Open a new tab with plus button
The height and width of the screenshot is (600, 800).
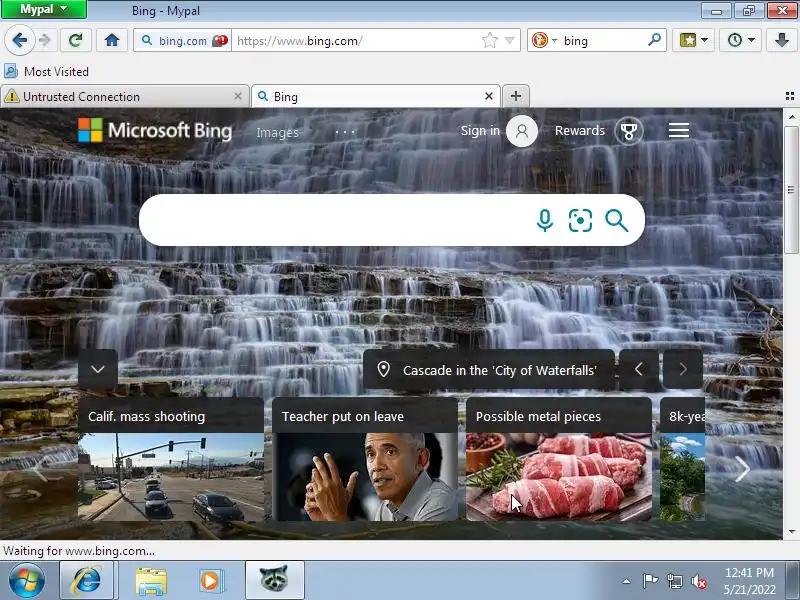(x=516, y=96)
